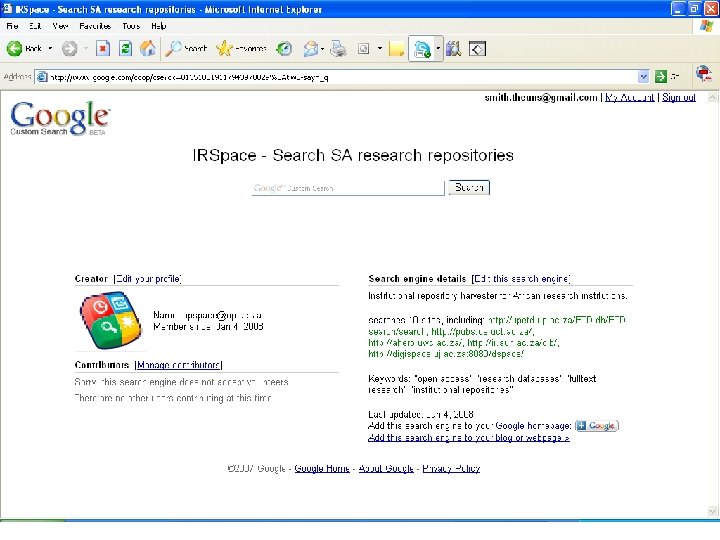
Task: Go to Home page icon
Action: (x=148, y=48)
